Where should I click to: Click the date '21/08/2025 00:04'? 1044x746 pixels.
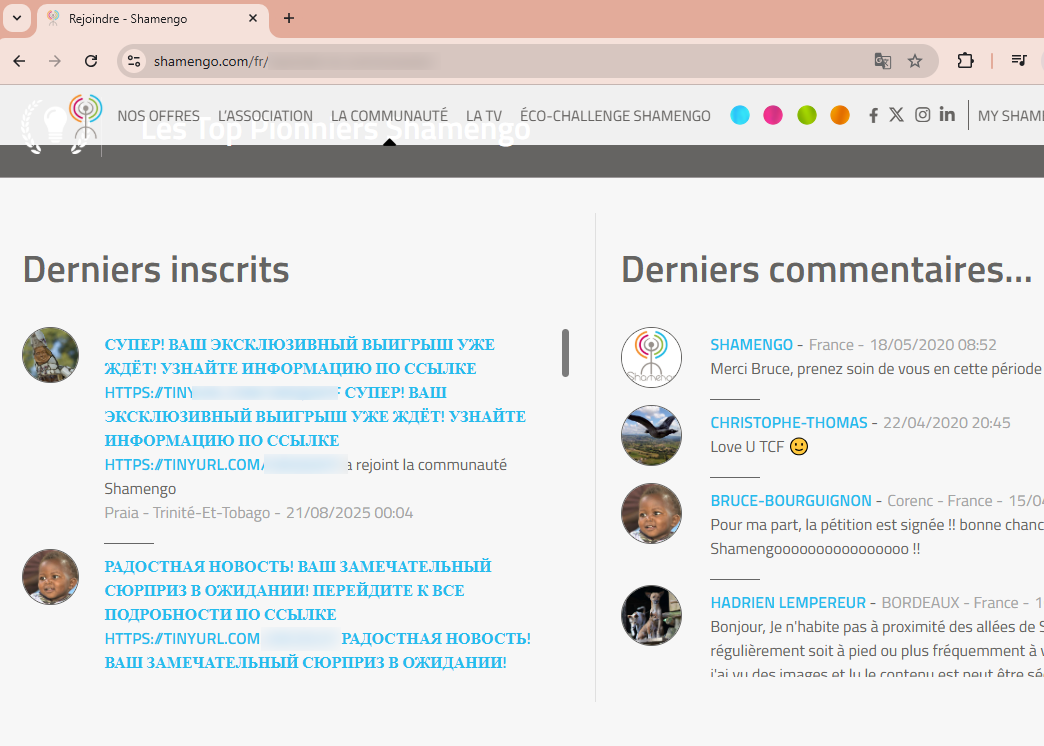click(x=350, y=513)
